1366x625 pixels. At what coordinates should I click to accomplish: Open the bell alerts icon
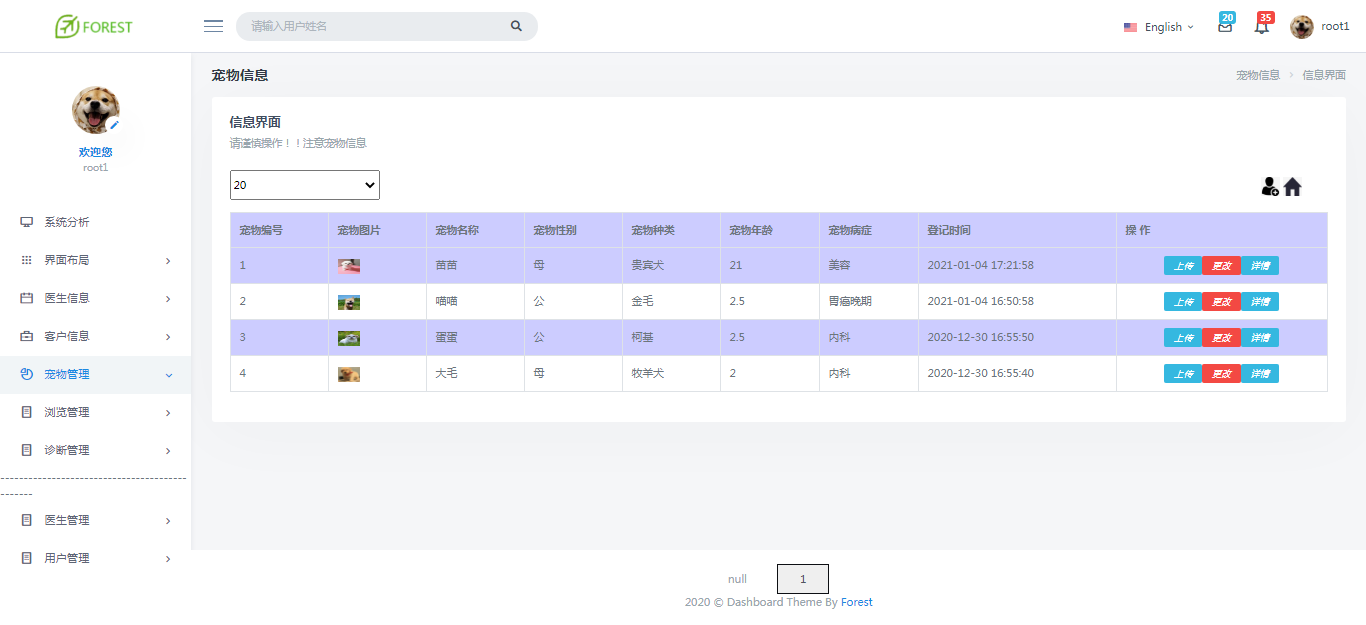pos(1262,27)
